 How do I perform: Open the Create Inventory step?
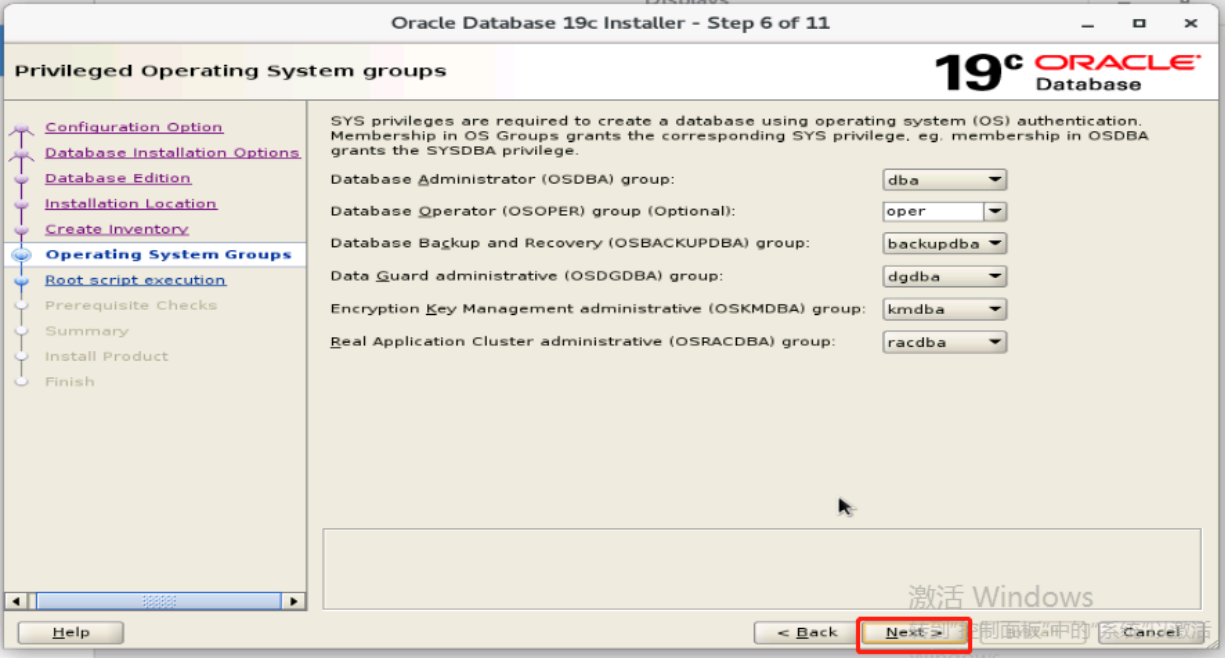click(x=117, y=229)
